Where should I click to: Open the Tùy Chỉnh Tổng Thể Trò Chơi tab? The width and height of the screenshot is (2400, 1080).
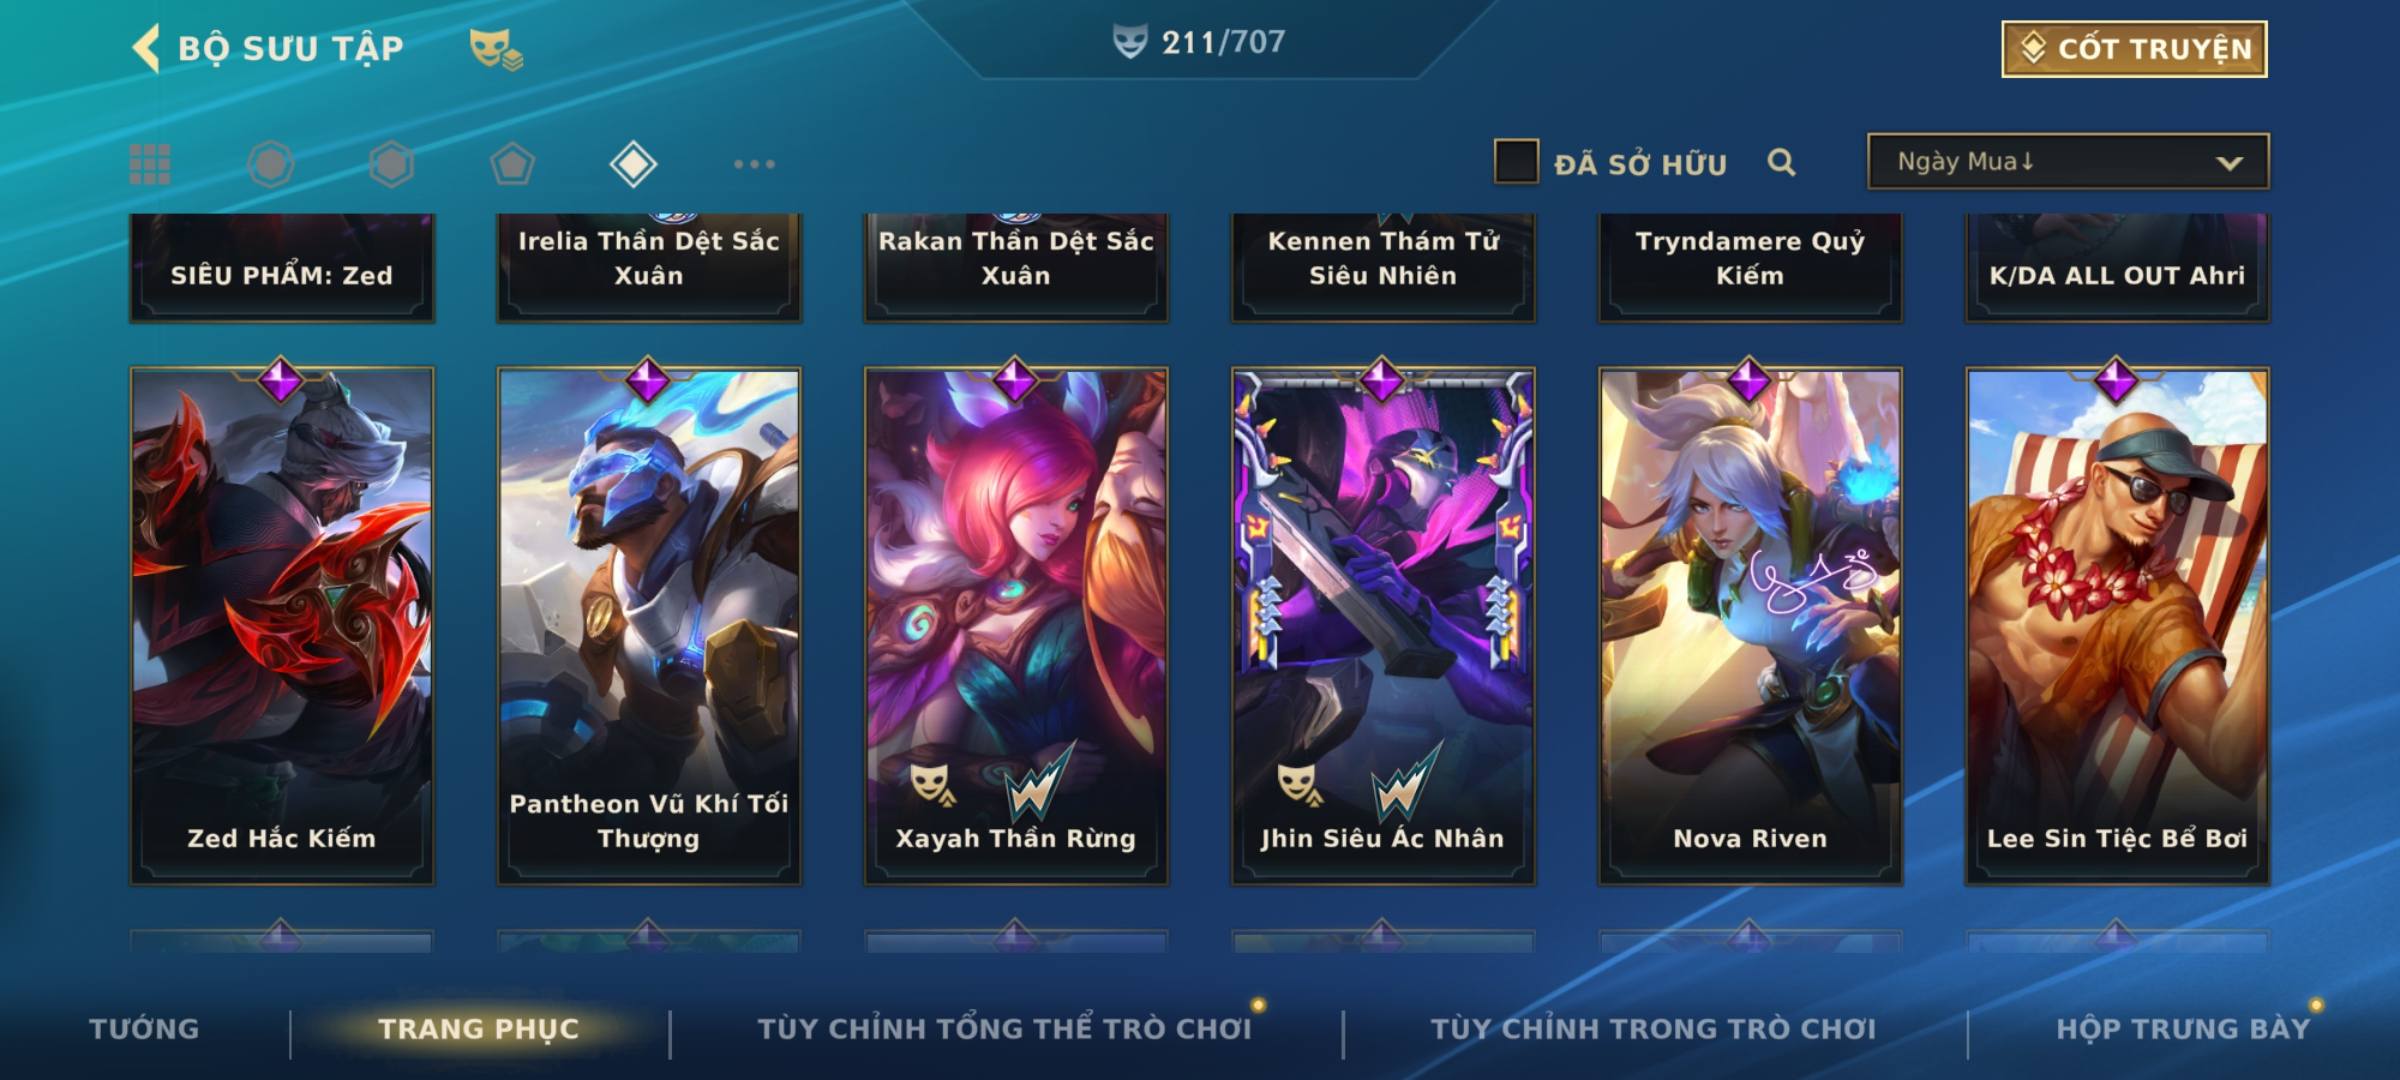tap(1004, 1029)
